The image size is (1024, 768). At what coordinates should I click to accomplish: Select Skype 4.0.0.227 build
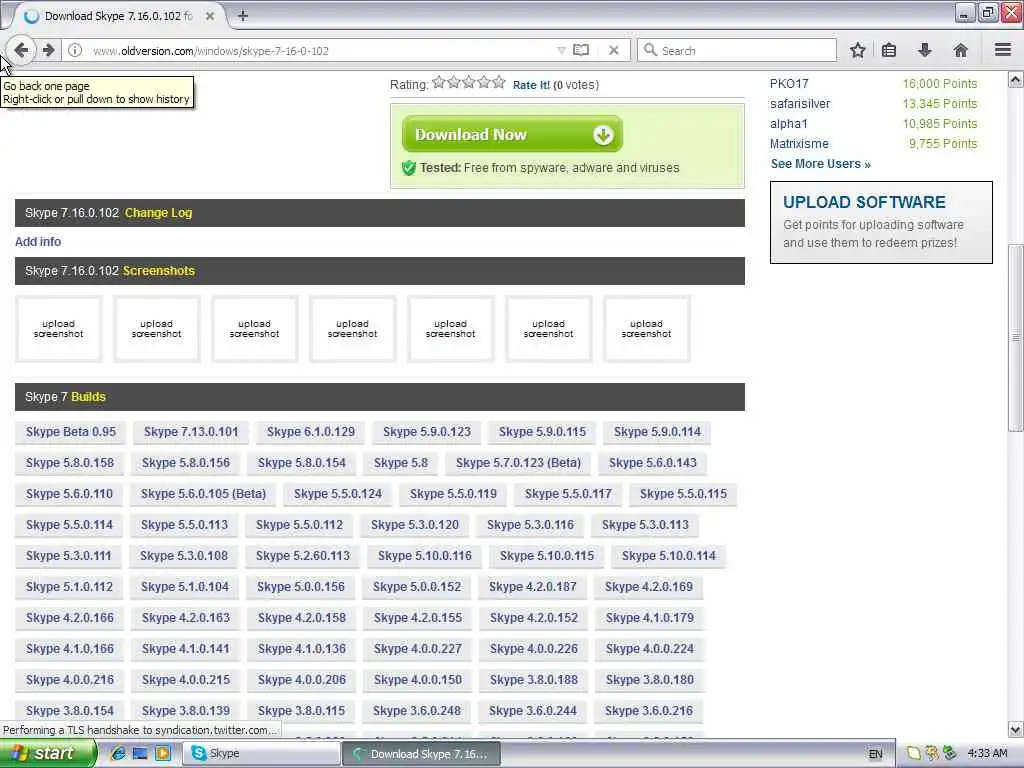[x=418, y=649]
